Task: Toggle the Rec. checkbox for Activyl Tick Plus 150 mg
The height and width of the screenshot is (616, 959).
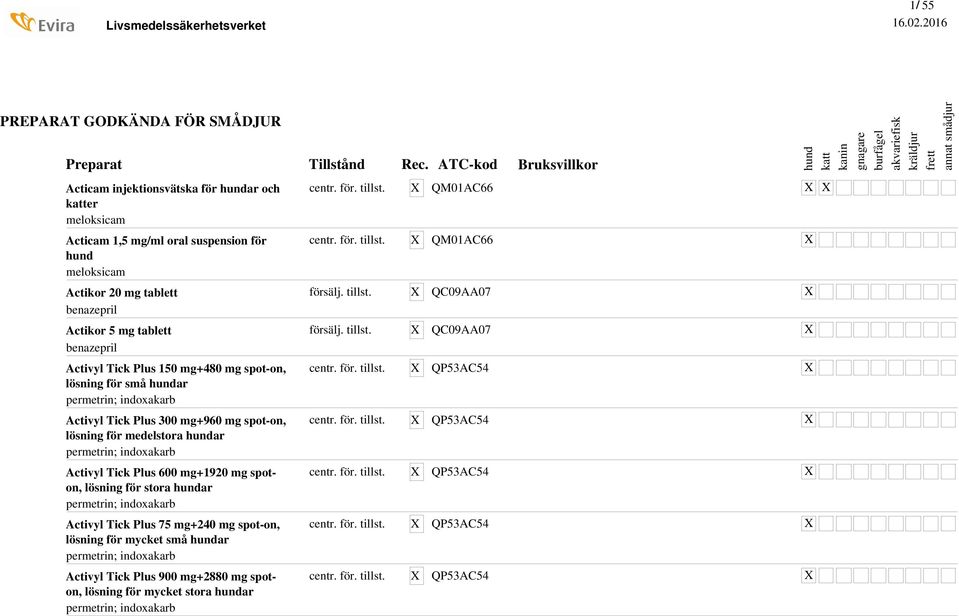Action: 416,368
